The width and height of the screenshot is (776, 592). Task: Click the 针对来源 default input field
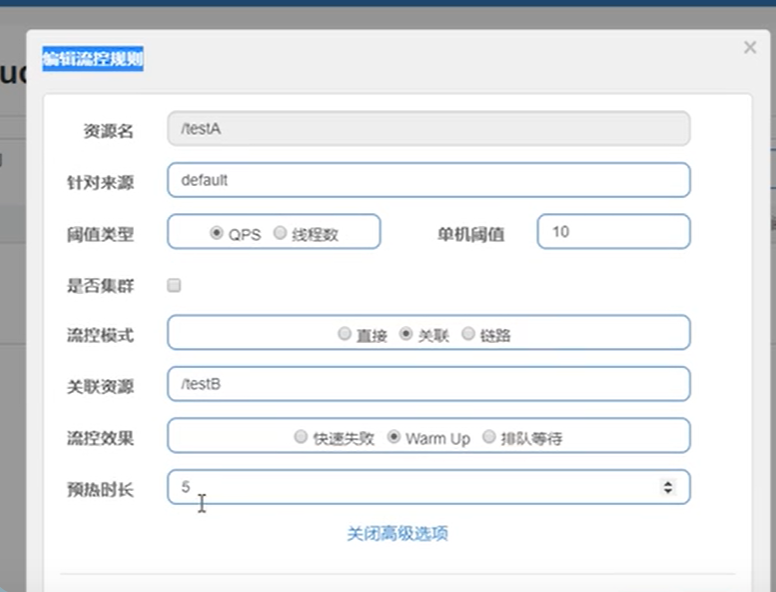coord(429,180)
